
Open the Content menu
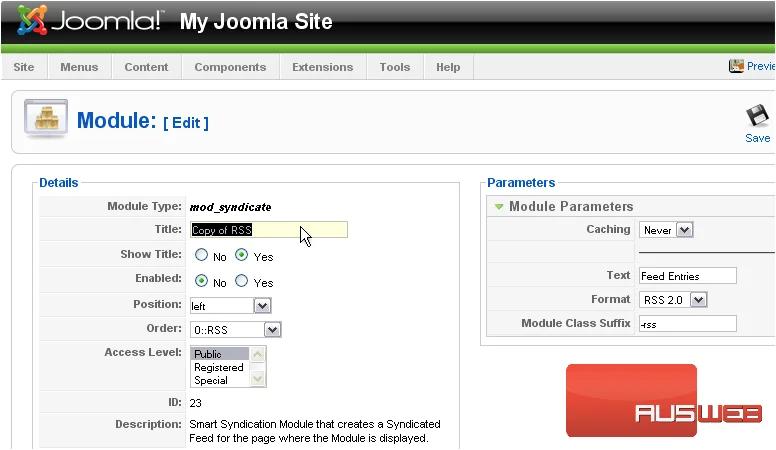pyautogui.click(x=146, y=67)
